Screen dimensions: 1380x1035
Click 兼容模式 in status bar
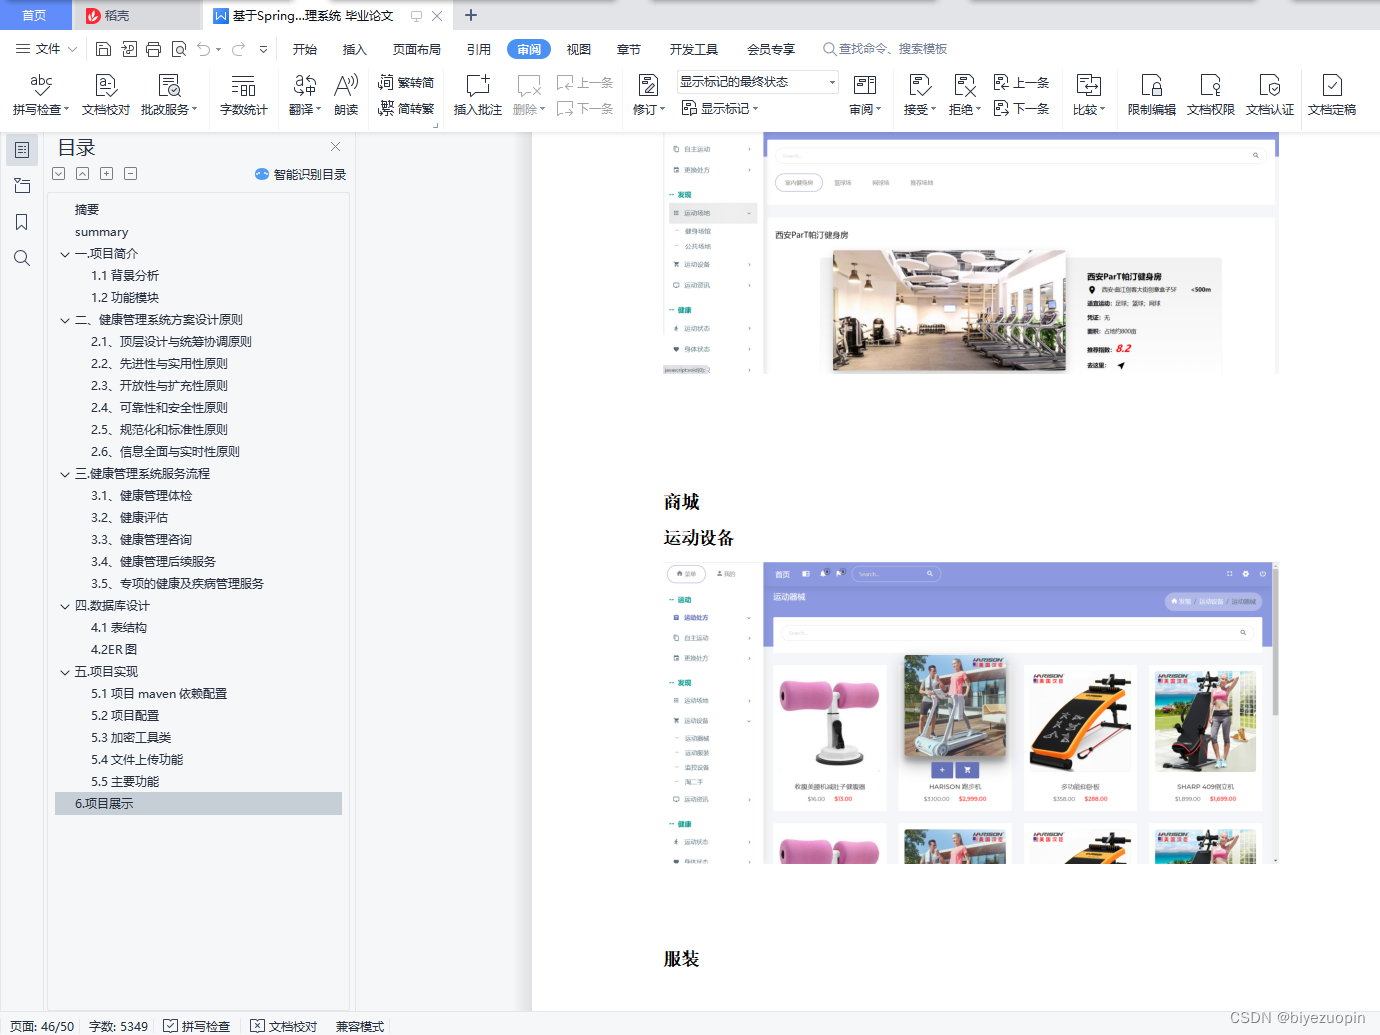coord(360,1026)
